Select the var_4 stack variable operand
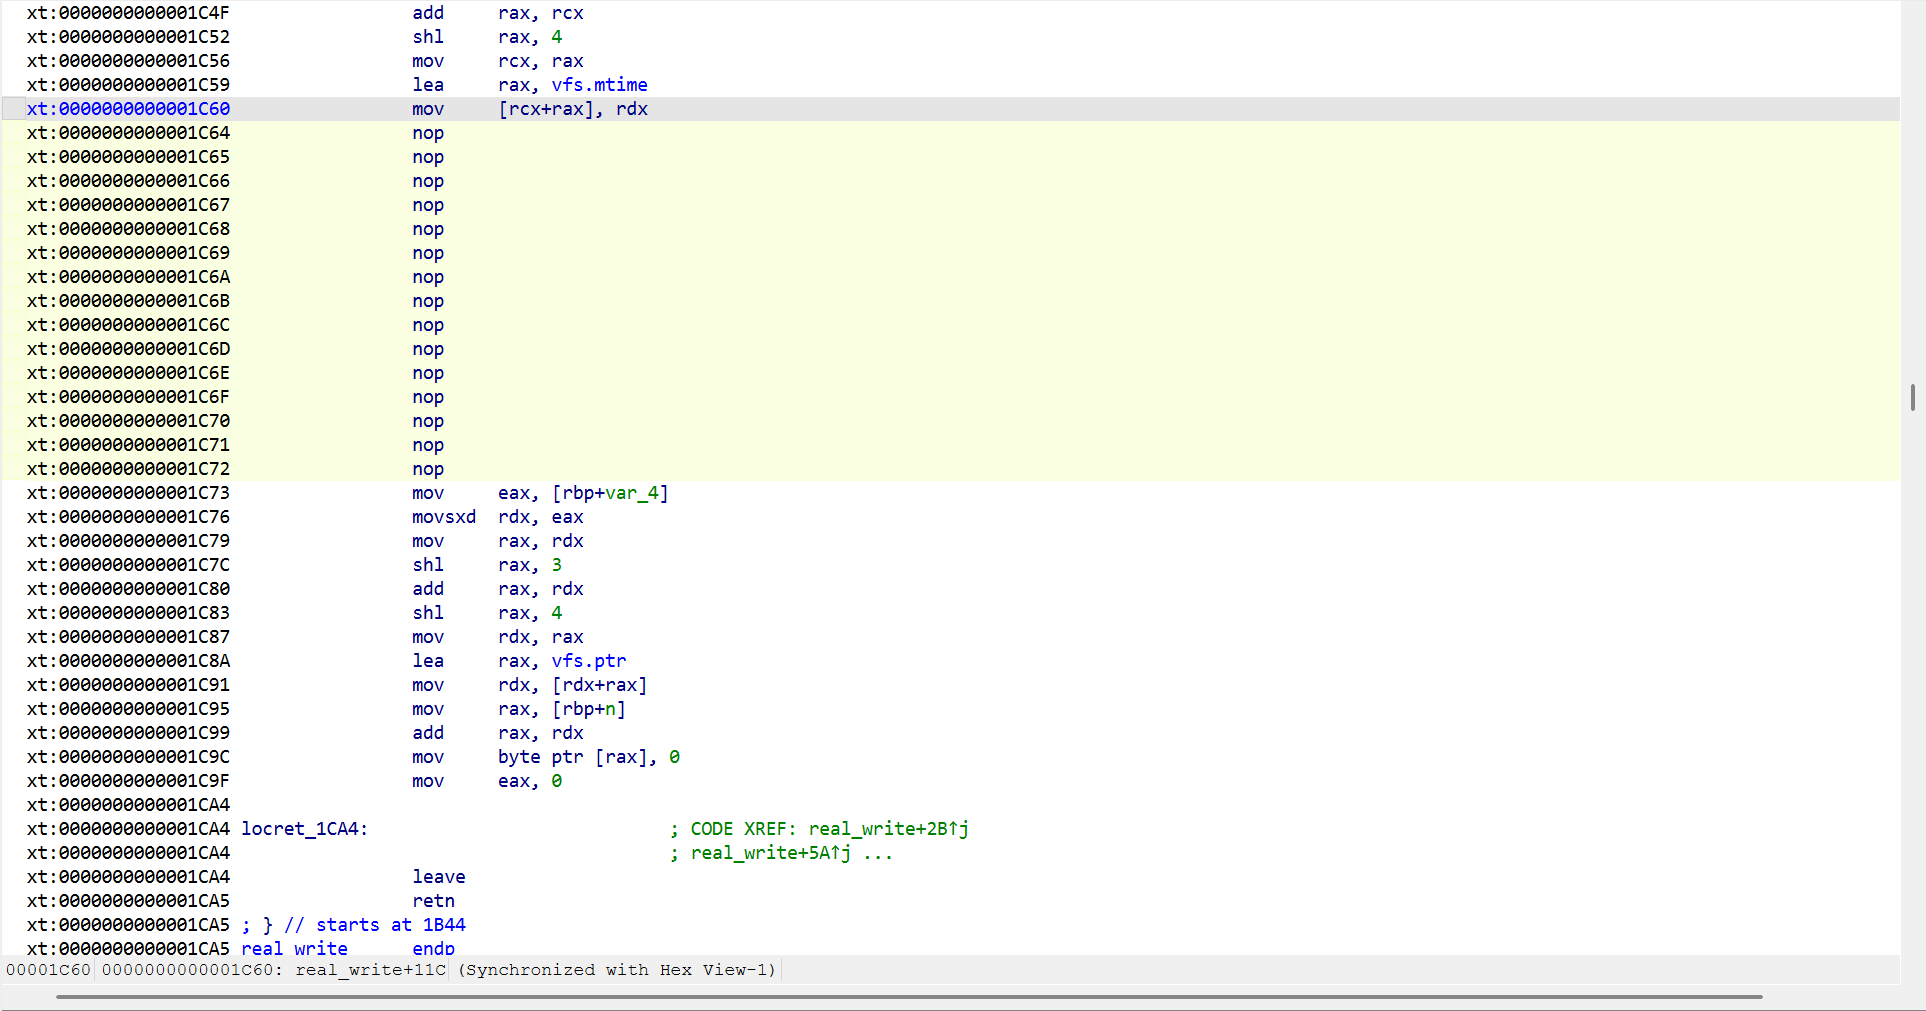Viewport: 1926px width, 1011px height. coord(632,493)
